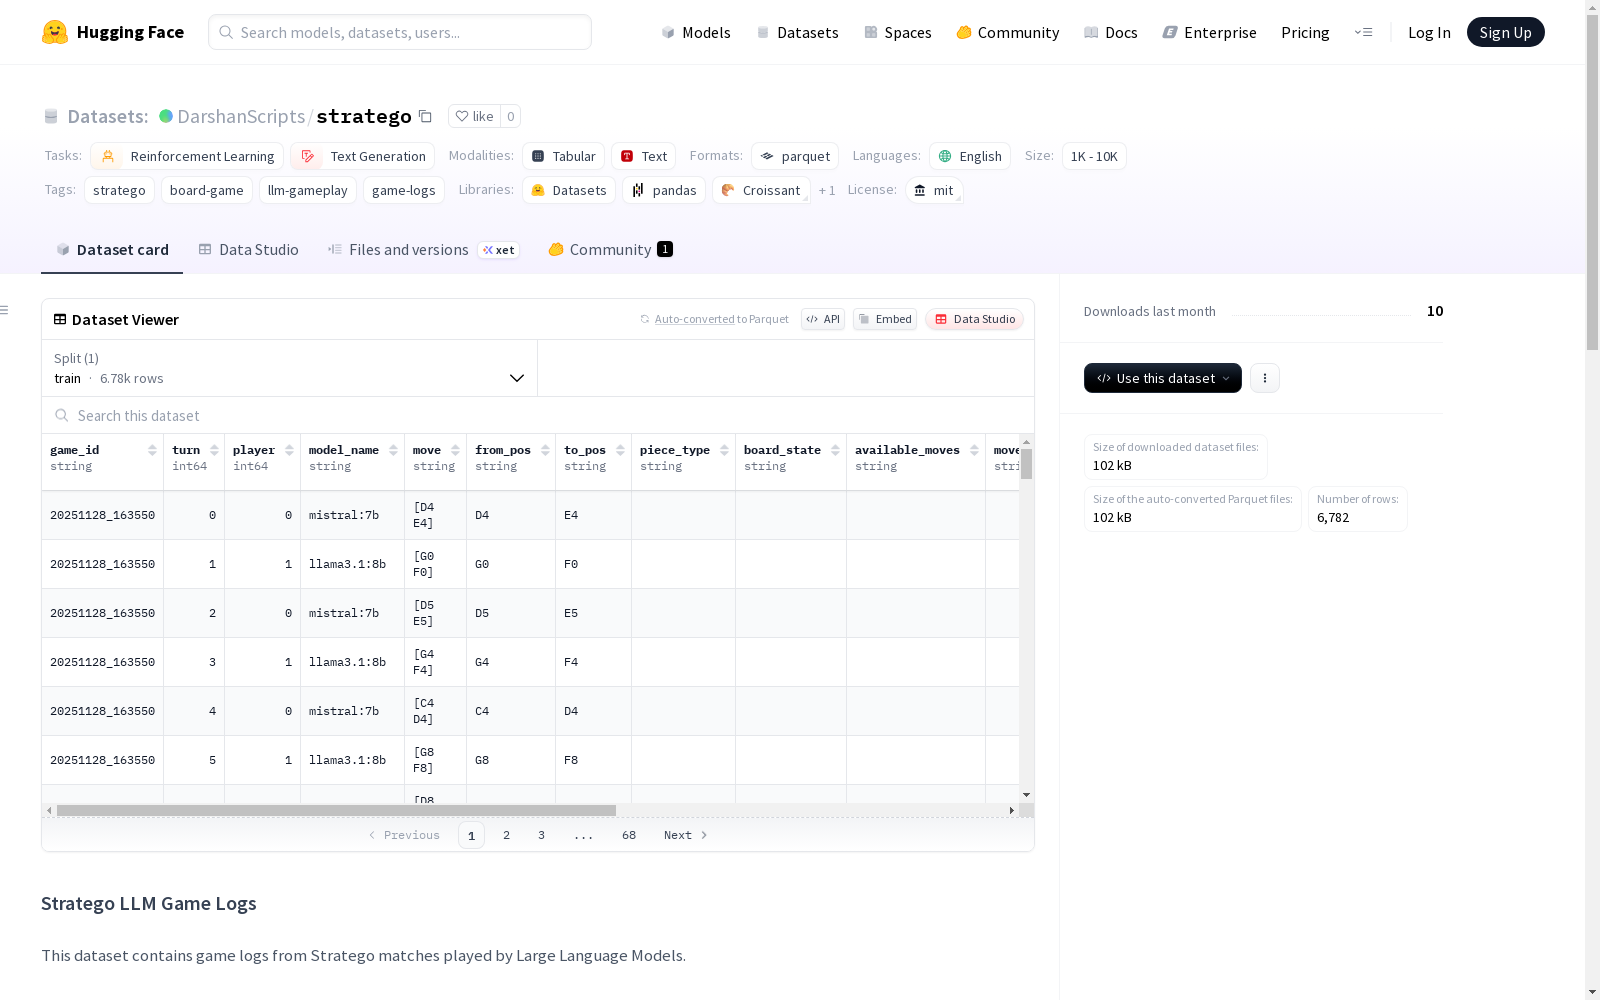Open the pandas library tag
The height and width of the screenshot is (1000, 1600).
pyautogui.click(x=664, y=190)
